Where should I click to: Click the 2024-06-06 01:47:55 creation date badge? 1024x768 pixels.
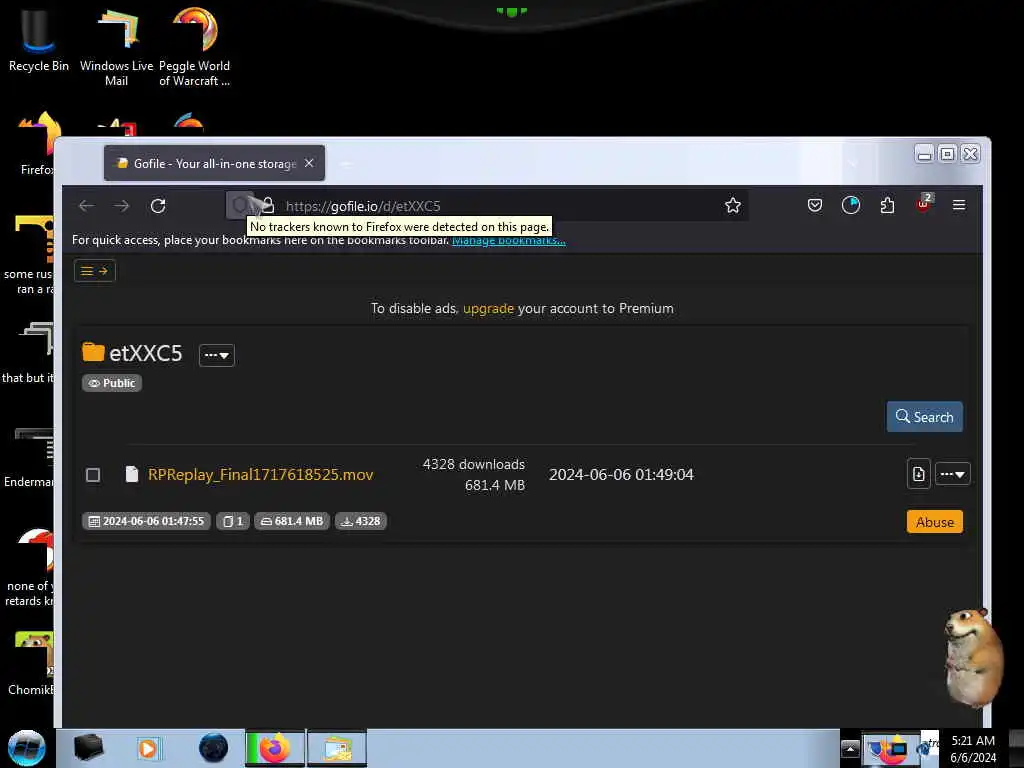pyautogui.click(x=146, y=521)
